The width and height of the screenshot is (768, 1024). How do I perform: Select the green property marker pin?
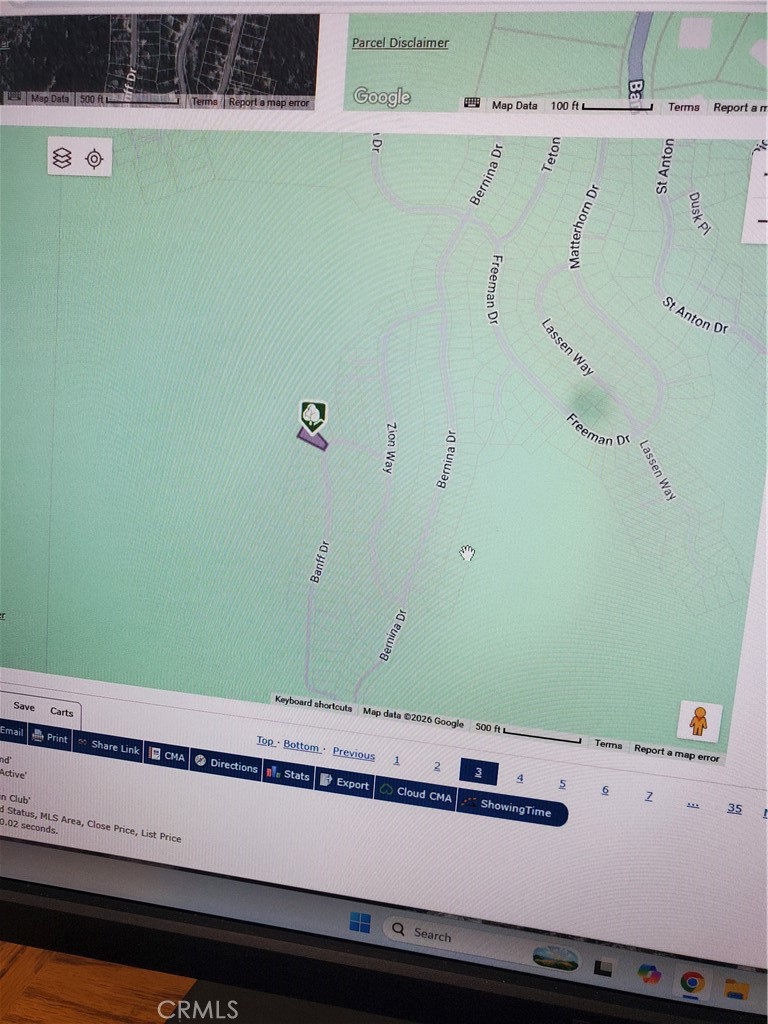[313, 415]
